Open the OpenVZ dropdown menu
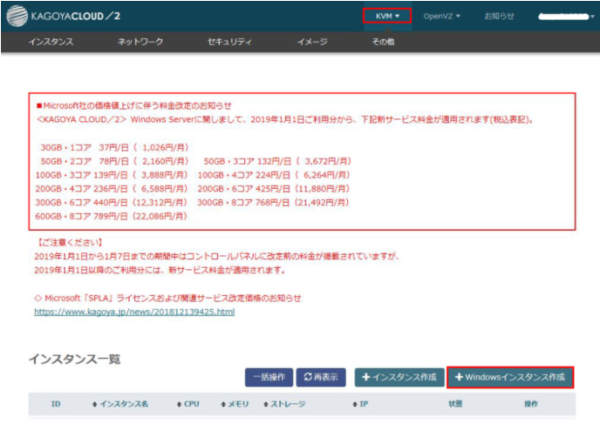Screen dimensions: 600x430 442,16
